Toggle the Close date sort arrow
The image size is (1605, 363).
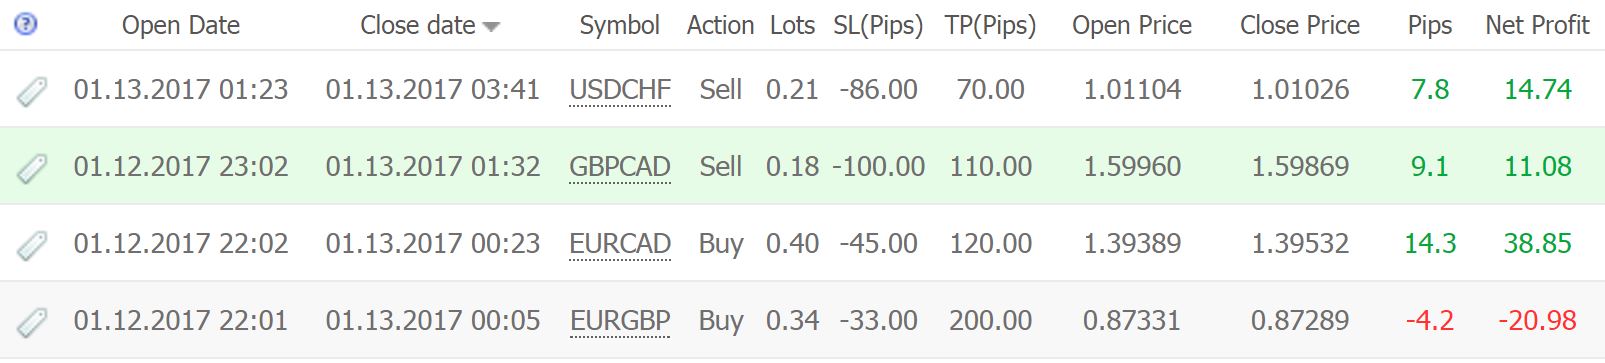click(491, 28)
